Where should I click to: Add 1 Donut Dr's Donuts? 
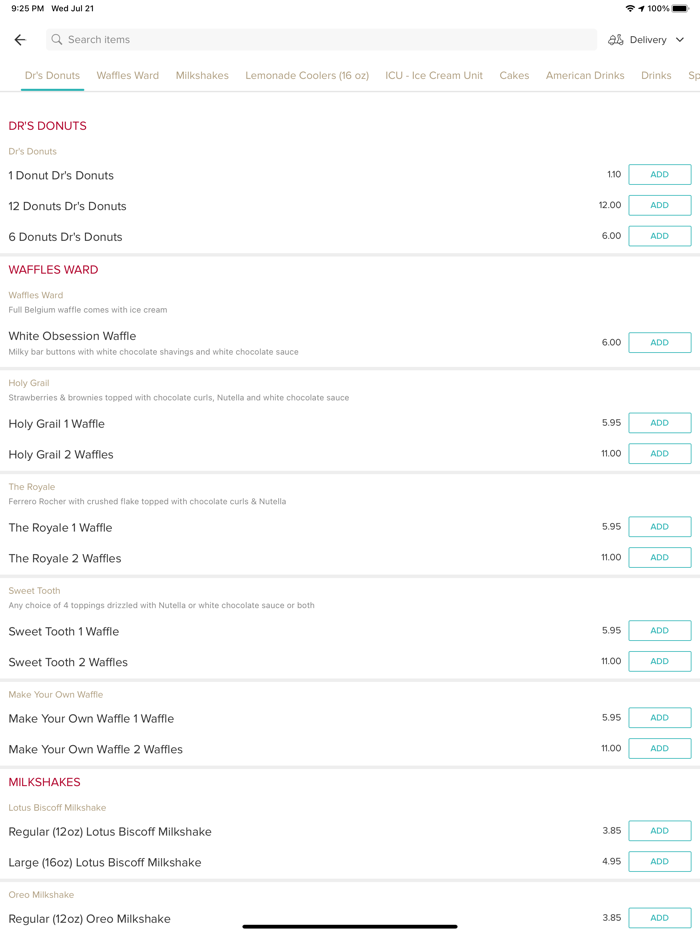[x=659, y=175]
